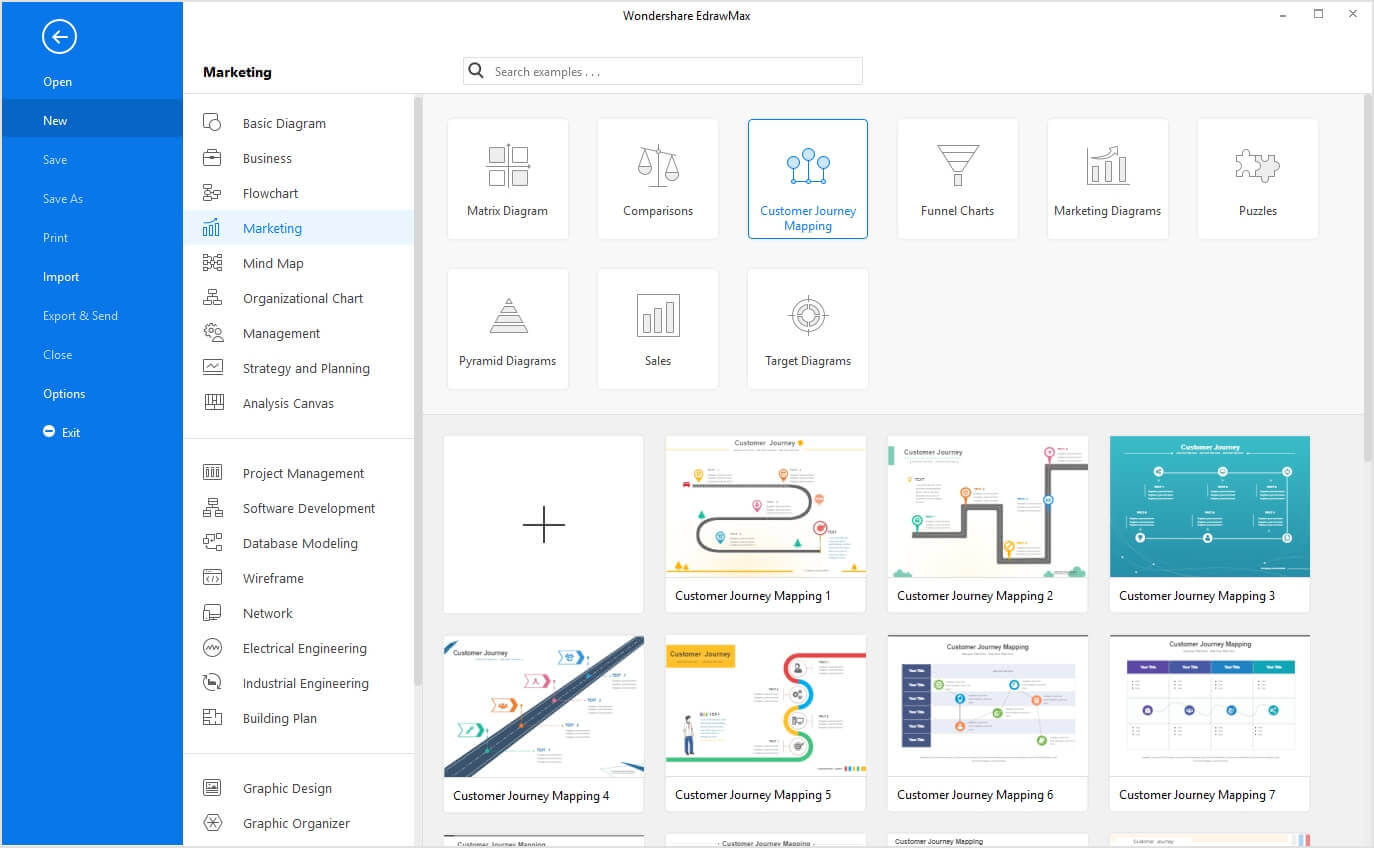Select the Electrical Engineering icon
The width and height of the screenshot is (1374, 848).
[x=212, y=648]
